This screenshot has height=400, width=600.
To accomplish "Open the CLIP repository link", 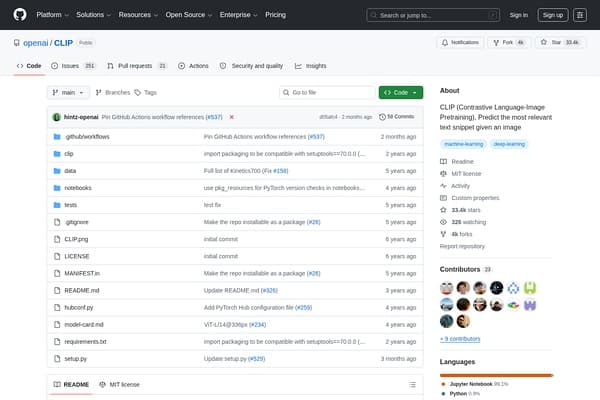I will click(63, 43).
